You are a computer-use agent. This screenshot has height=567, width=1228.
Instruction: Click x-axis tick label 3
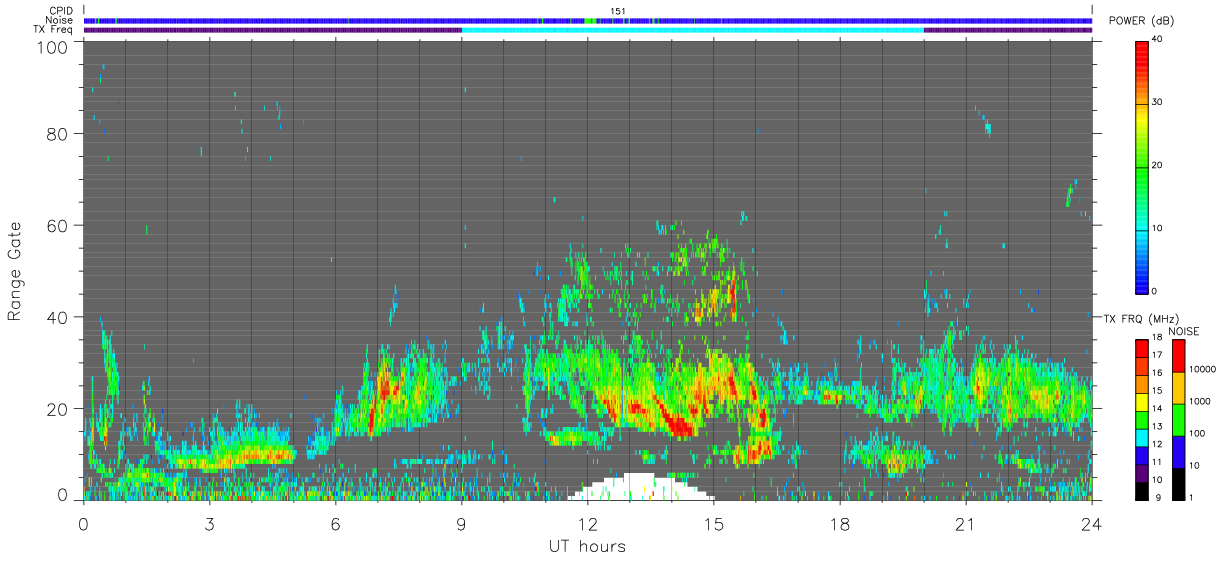pyautogui.click(x=209, y=524)
